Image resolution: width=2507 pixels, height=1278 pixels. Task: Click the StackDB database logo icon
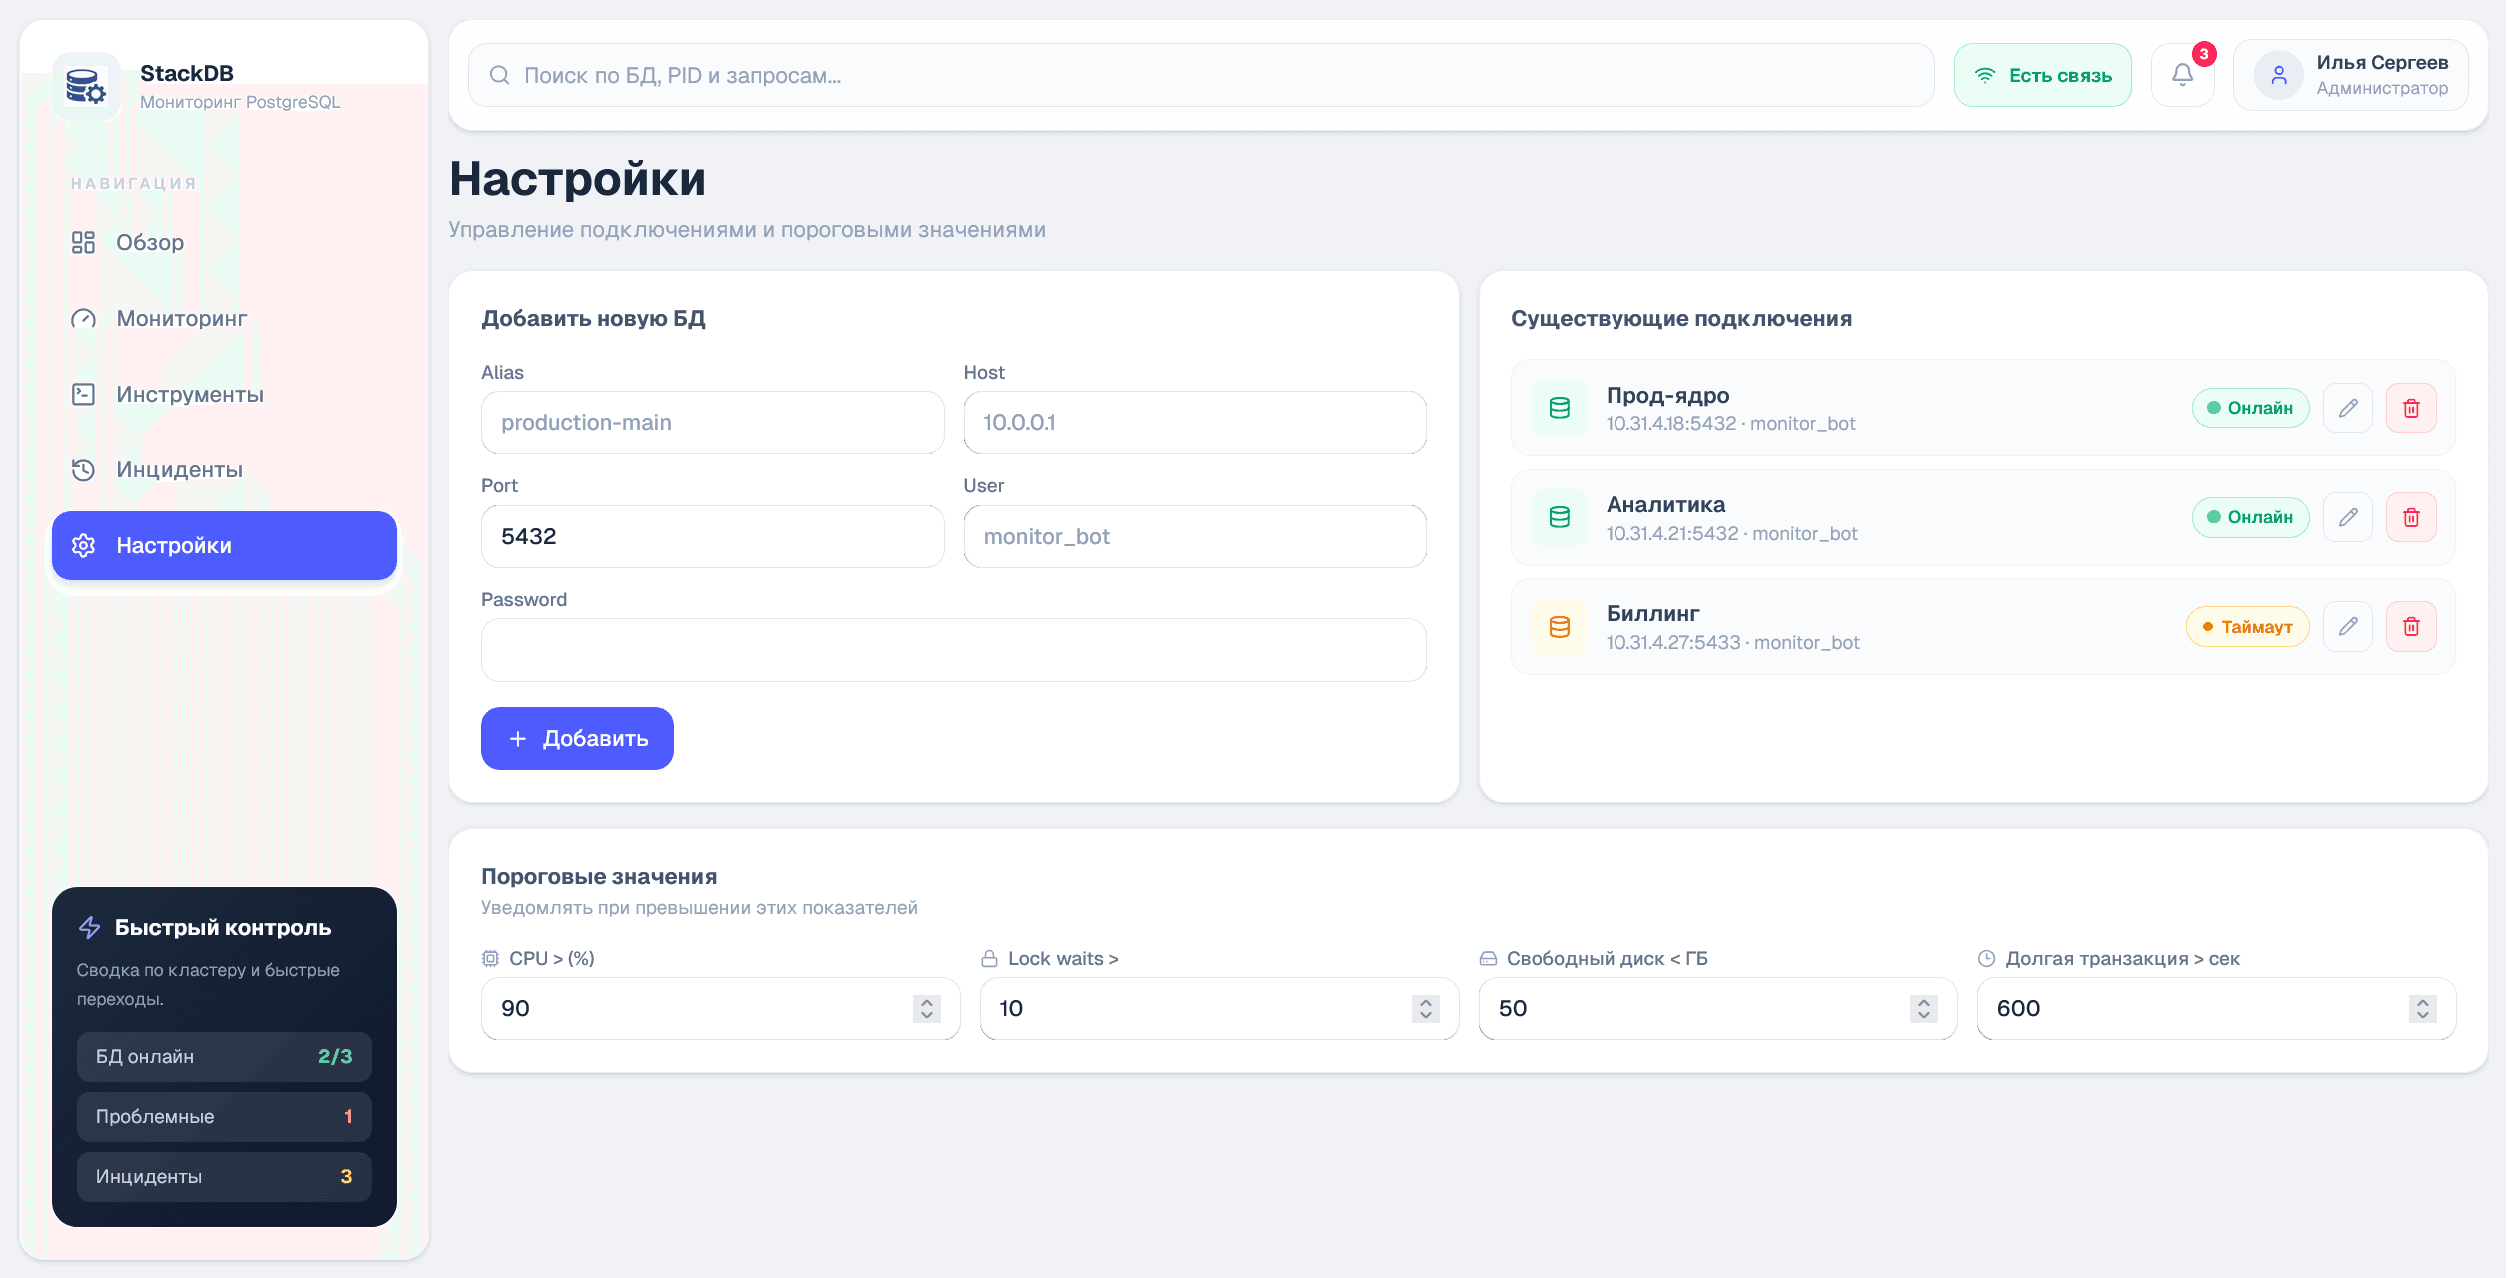86,87
